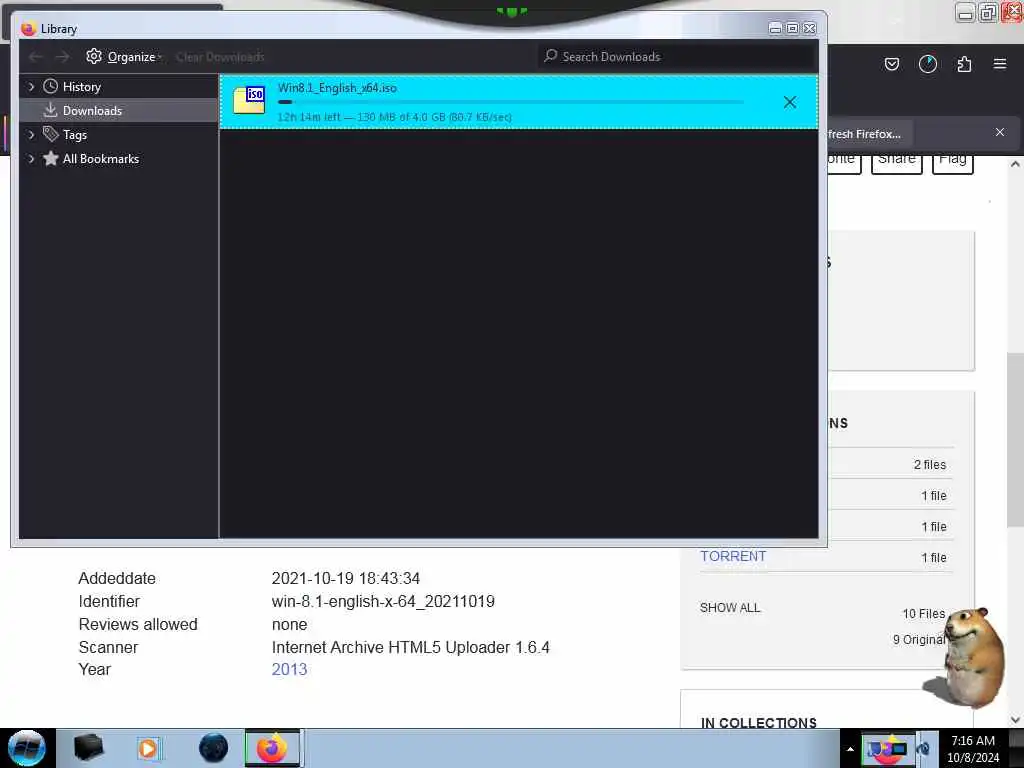Click the Organize gear icon
1024x768 pixels.
[94, 56]
